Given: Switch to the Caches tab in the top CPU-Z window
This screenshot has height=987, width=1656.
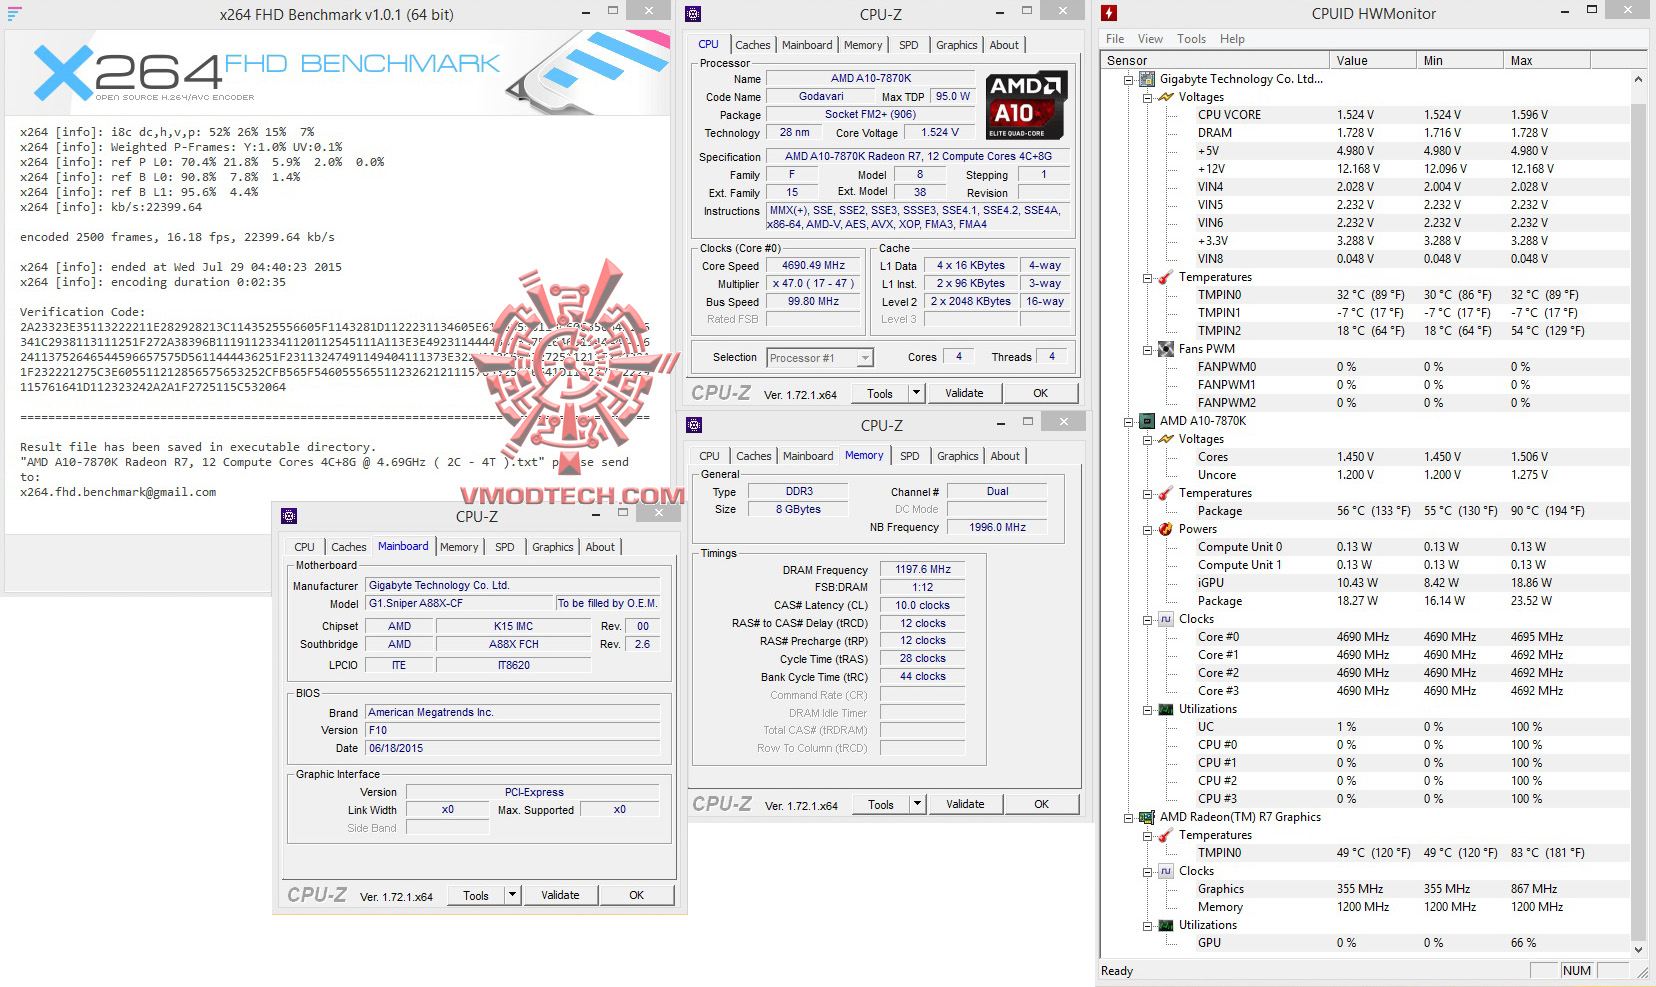Looking at the screenshot, I should pos(753,45).
